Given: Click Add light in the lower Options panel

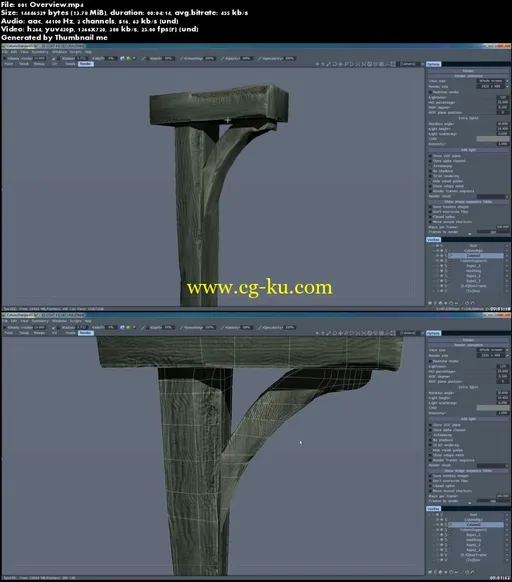Looking at the screenshot, I should 468,419.
